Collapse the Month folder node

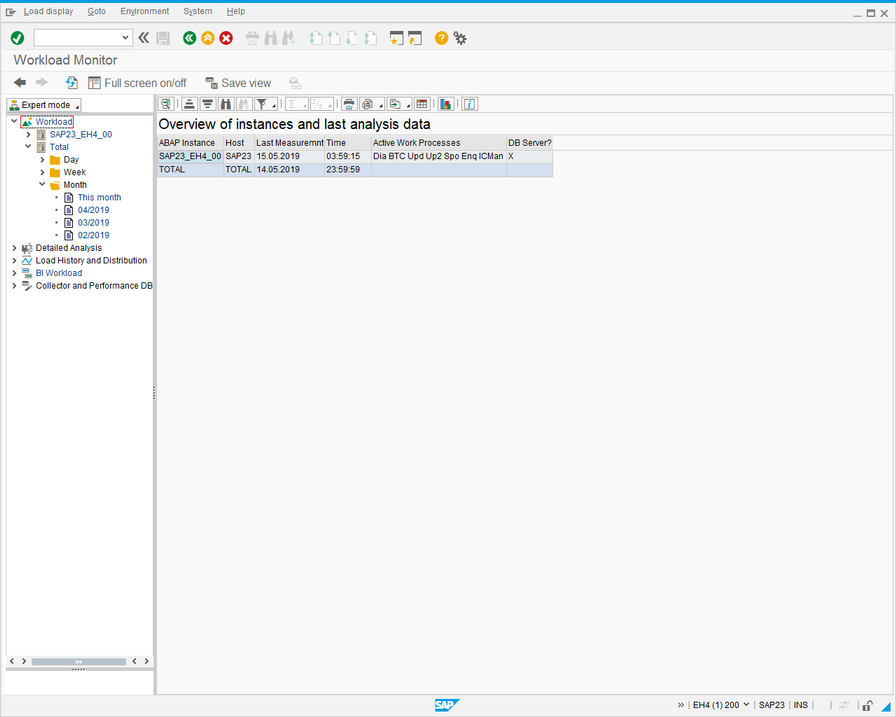tap(42, 185)
